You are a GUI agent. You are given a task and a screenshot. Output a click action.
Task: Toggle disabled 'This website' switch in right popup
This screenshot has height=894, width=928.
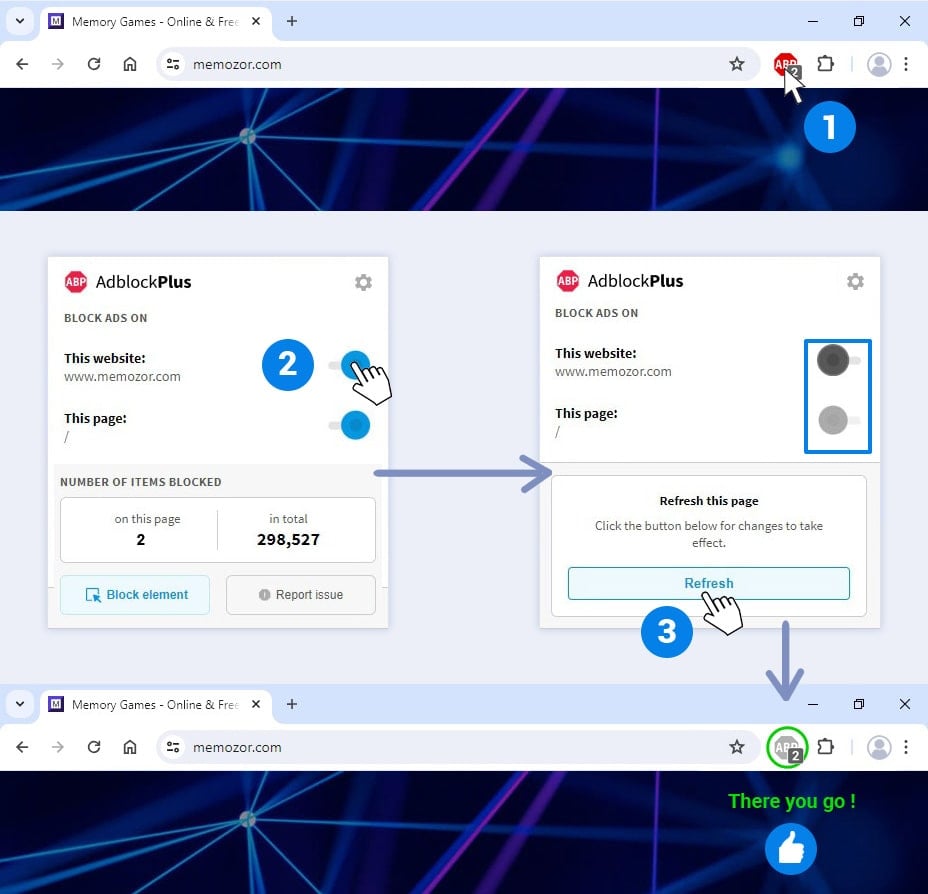point(837,360)
